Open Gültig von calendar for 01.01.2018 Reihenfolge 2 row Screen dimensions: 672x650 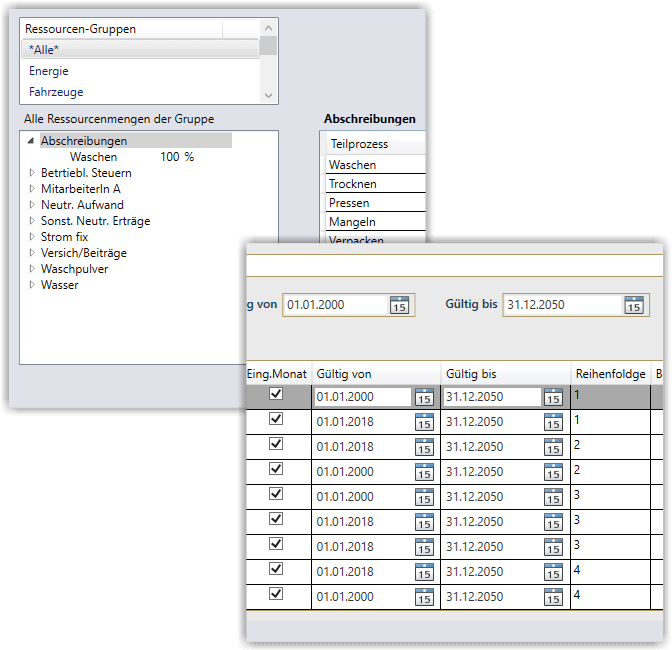424,447
